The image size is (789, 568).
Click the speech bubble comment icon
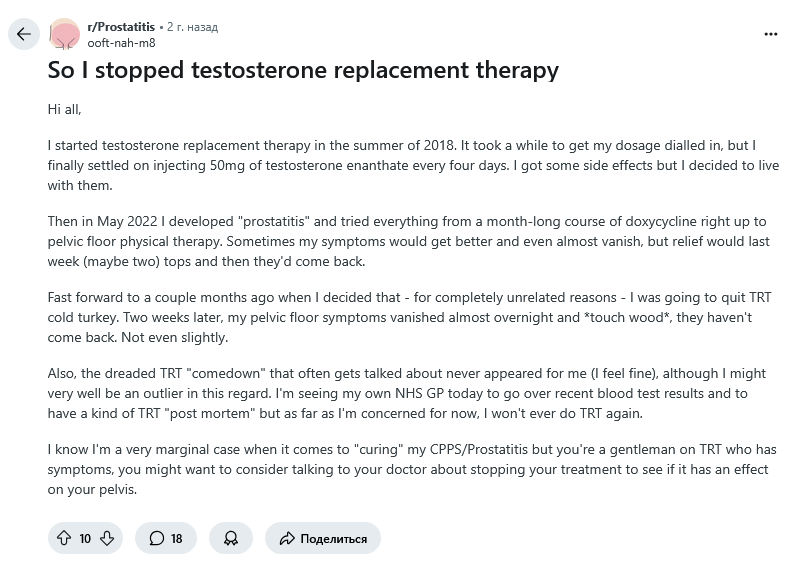[x=156, y=538]
